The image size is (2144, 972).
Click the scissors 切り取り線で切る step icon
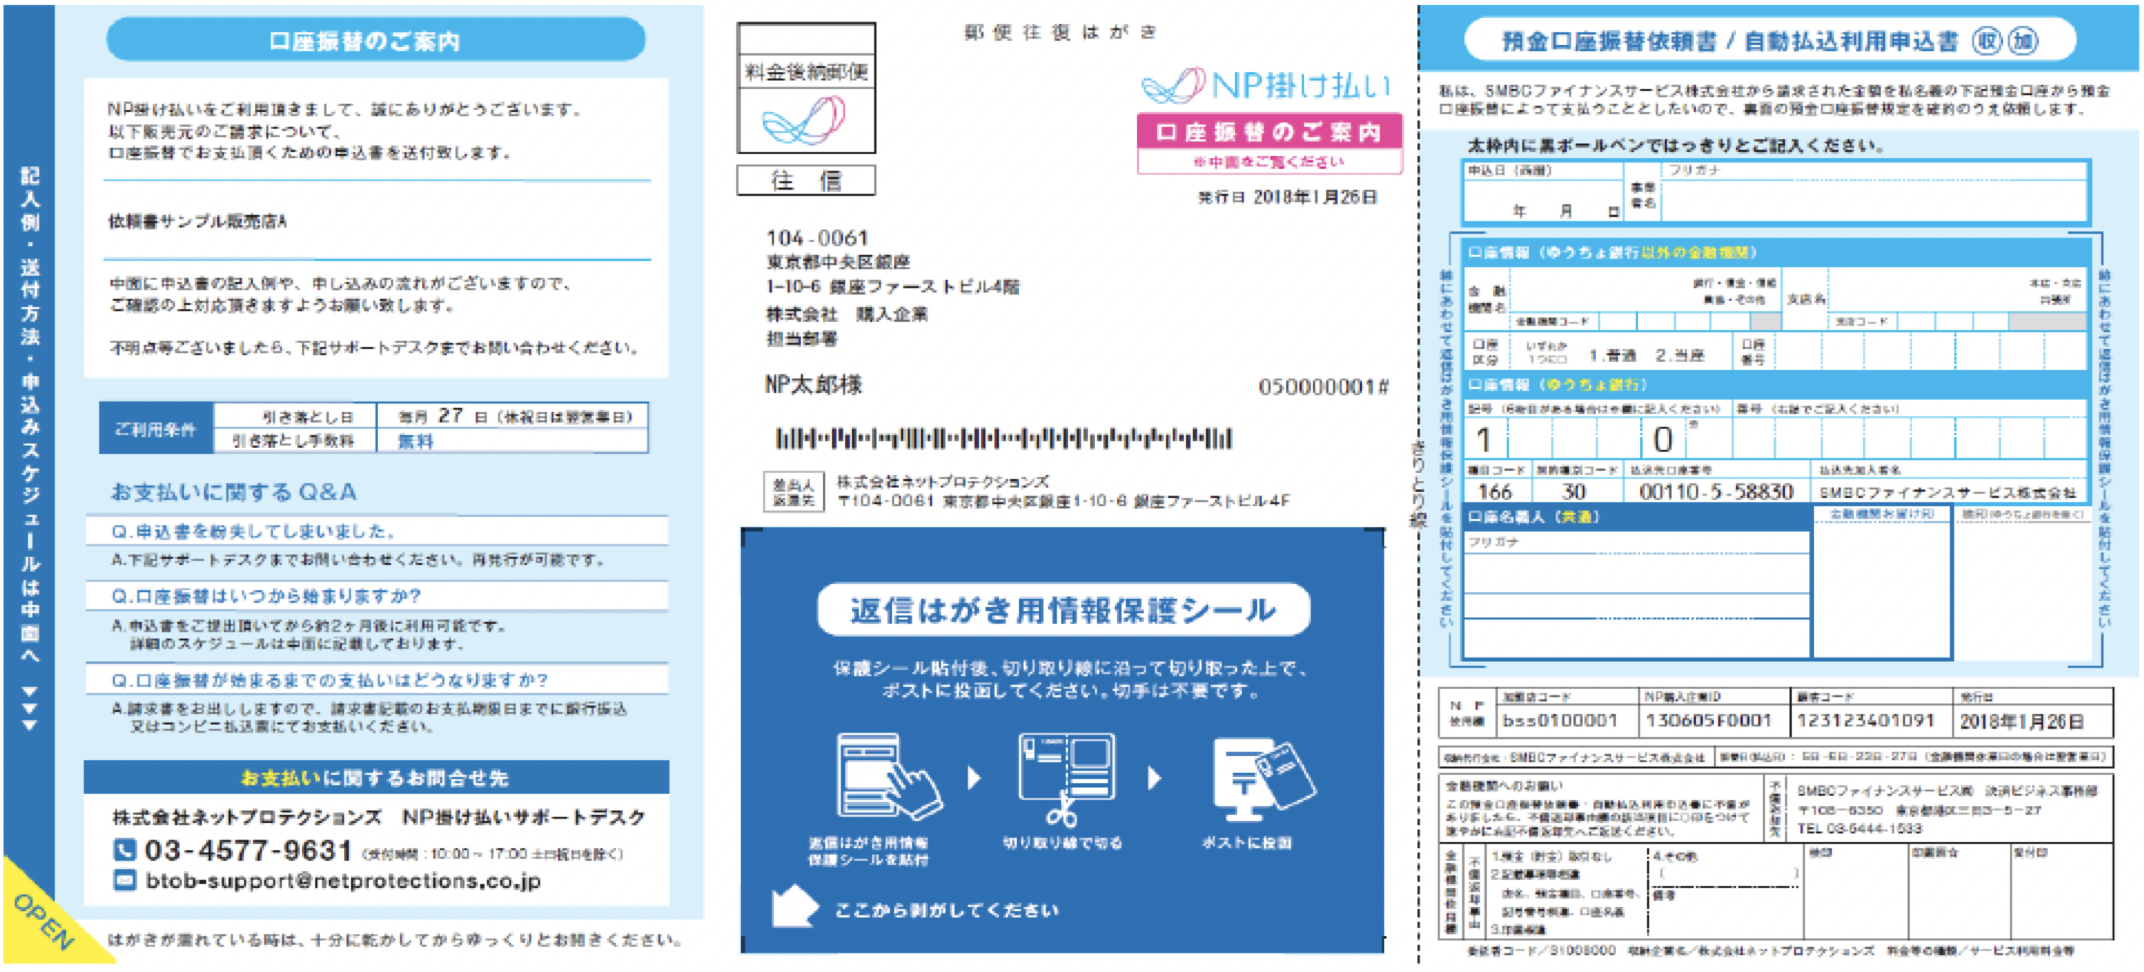1066,779
